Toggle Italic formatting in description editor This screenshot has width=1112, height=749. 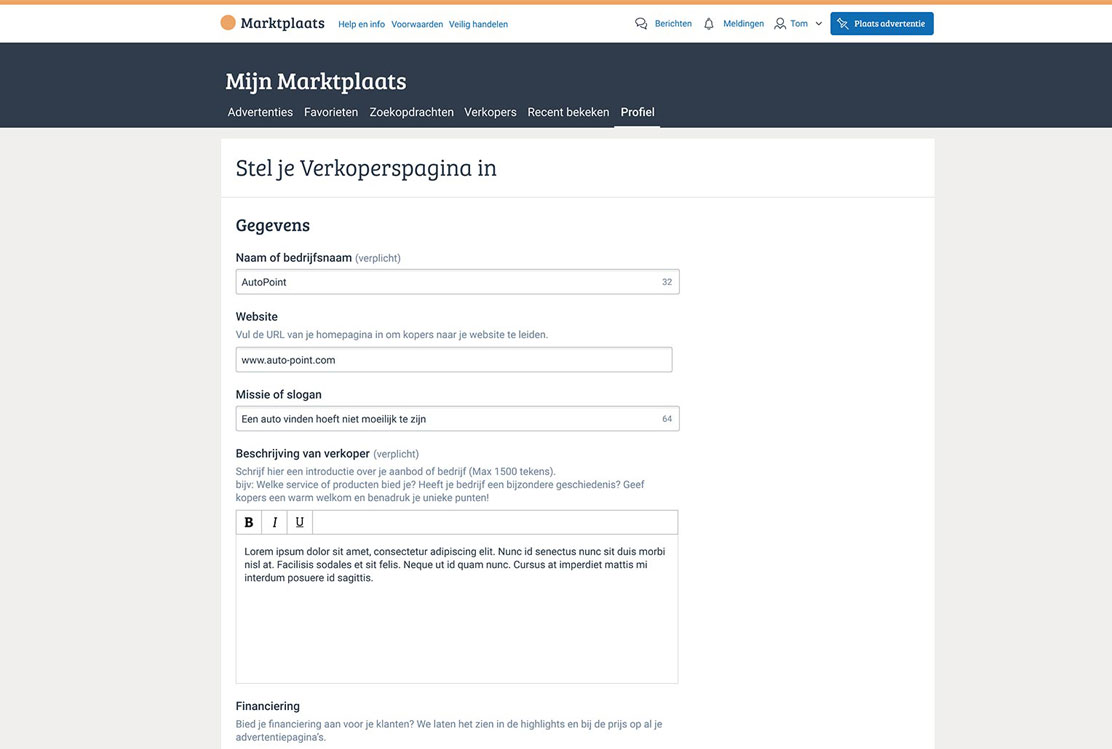coord(274,522)
